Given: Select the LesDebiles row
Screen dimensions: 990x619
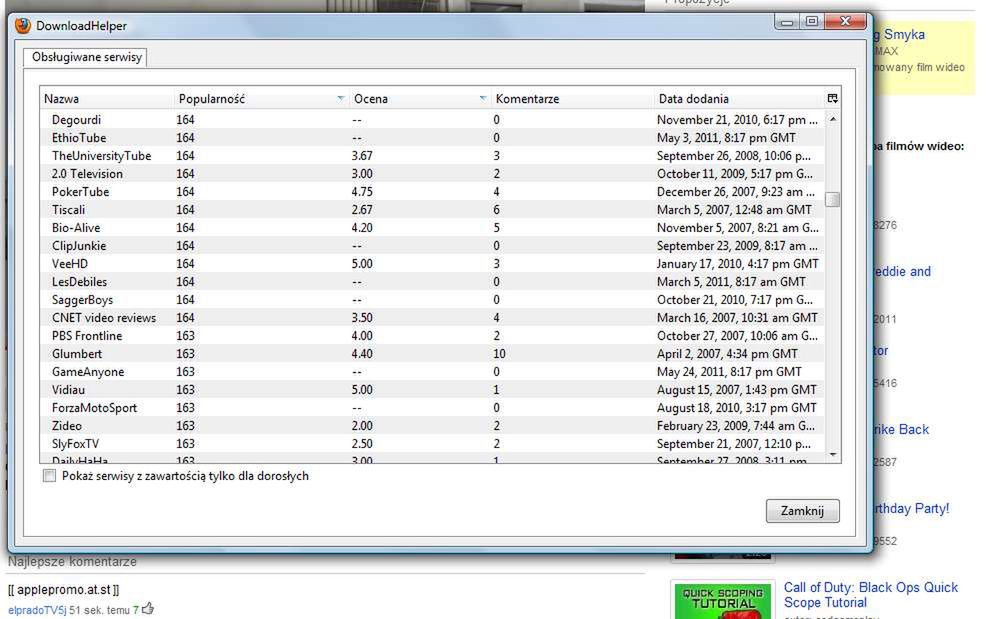Looking at the screenshot, I should tap(432, 282).
